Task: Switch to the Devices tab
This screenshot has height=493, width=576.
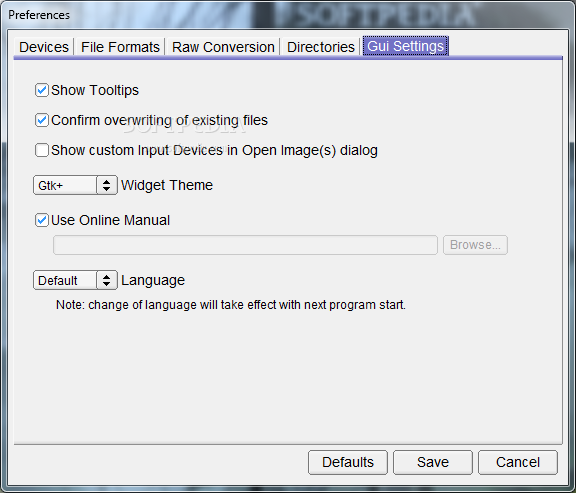Action: coord(44,47)
